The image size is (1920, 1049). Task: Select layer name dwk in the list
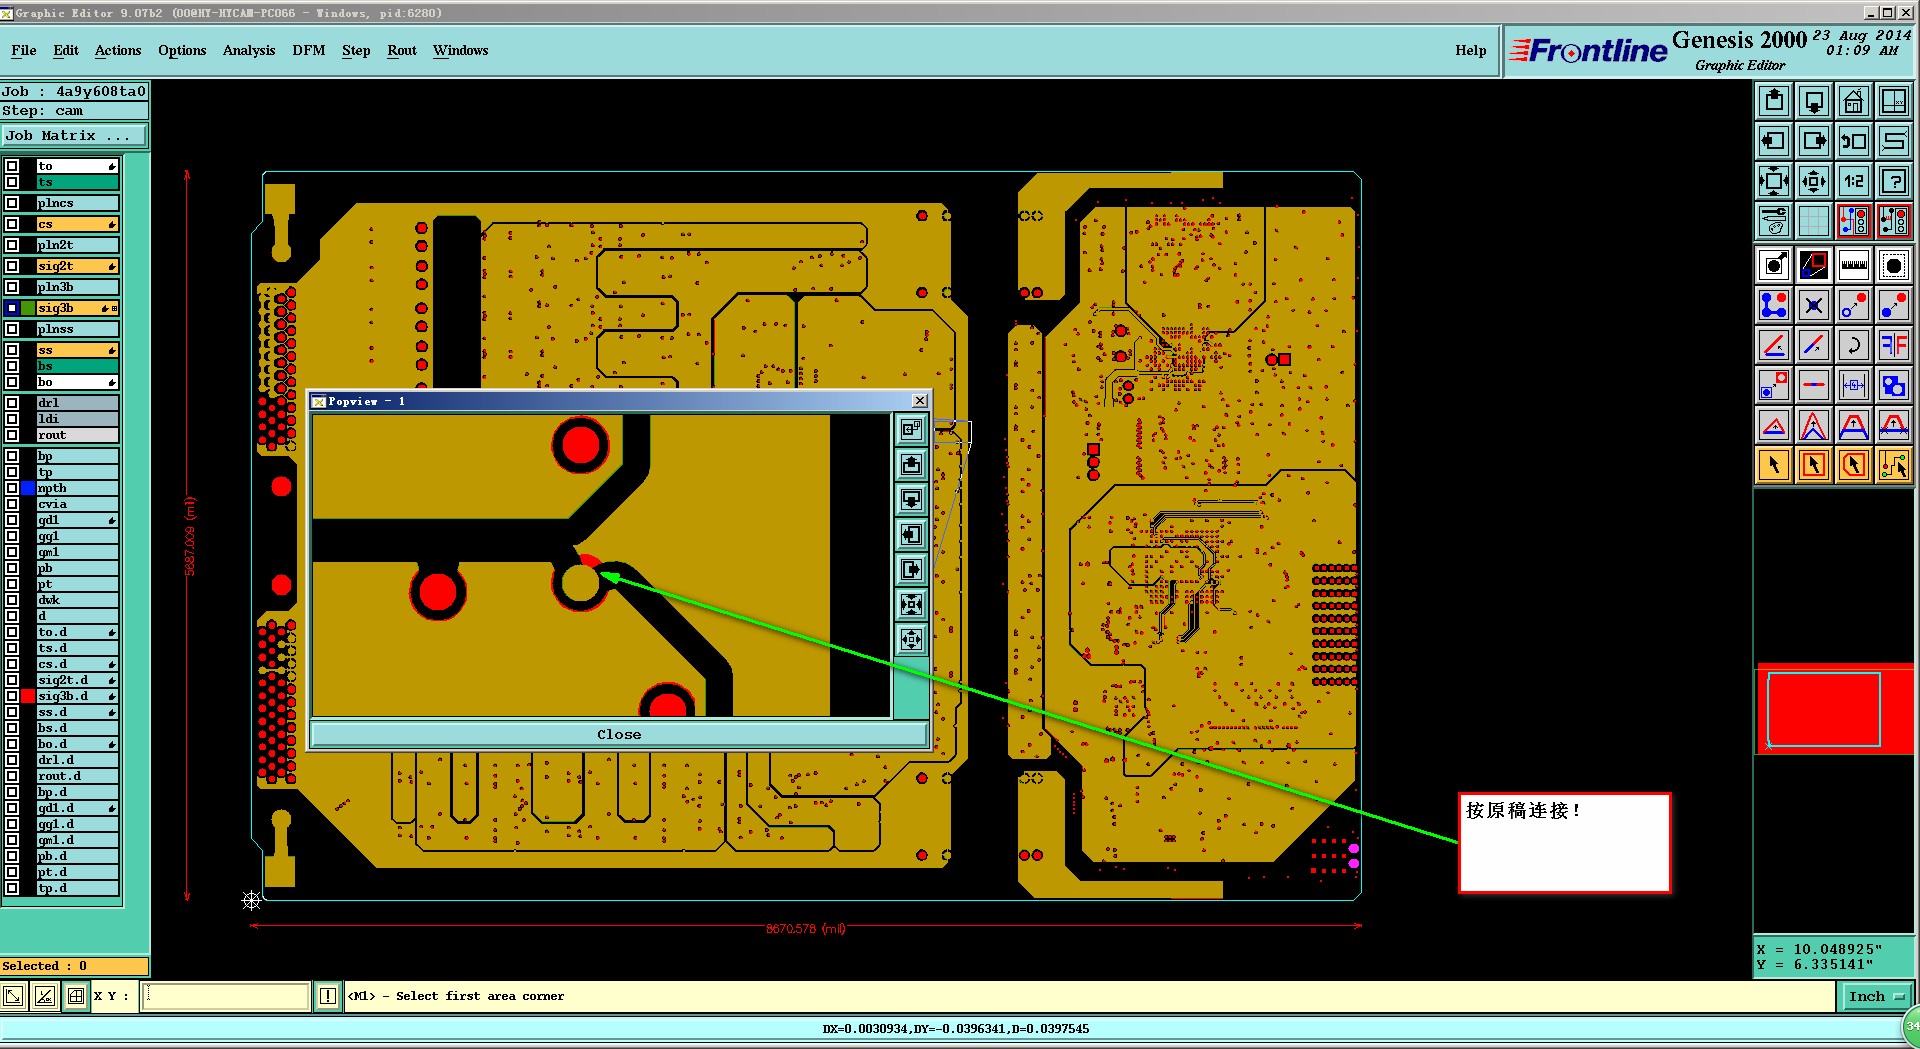[77, 600]
